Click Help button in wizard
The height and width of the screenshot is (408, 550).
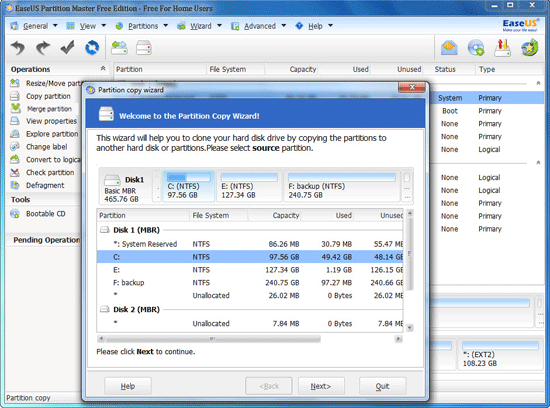pos(128,386)
